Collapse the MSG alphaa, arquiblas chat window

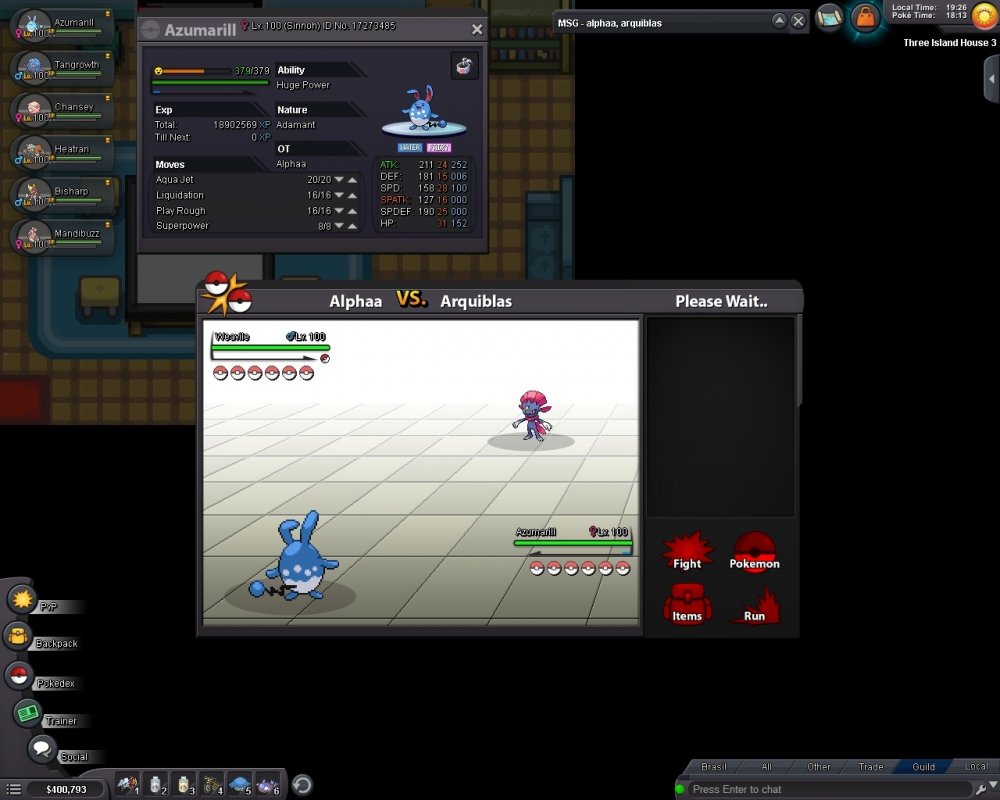click(x=778, y=21)
